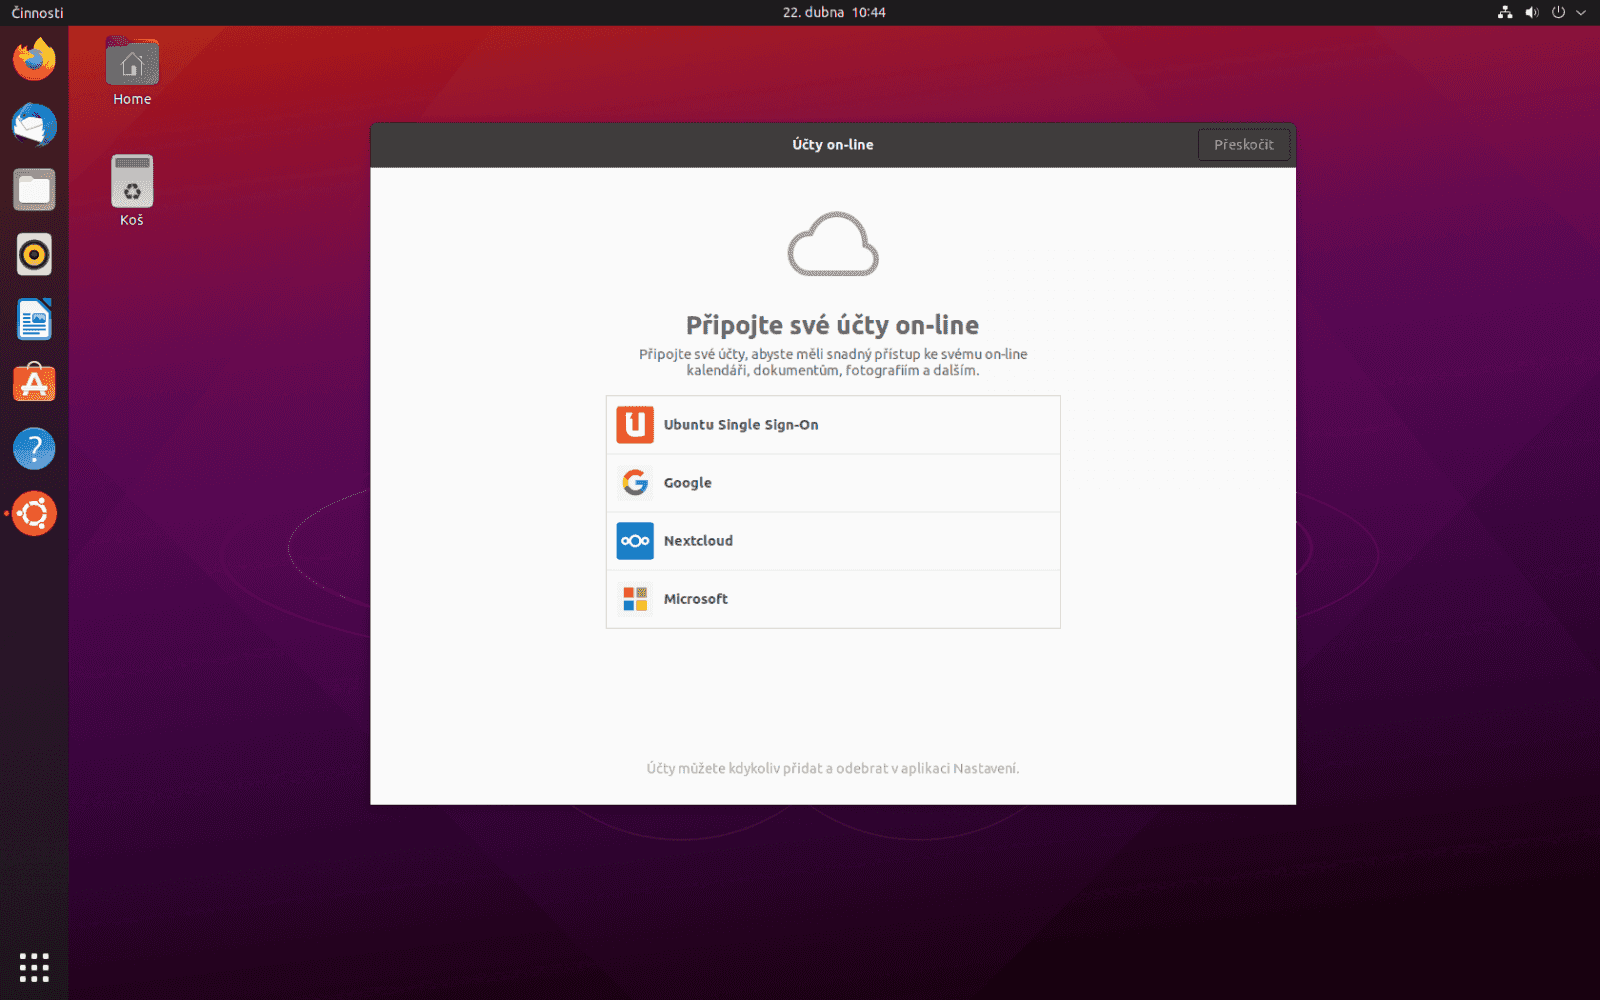This screenshot has height=1000, width=1600.
Task: Start Rhythmbox music player
Action: (34, 254)
